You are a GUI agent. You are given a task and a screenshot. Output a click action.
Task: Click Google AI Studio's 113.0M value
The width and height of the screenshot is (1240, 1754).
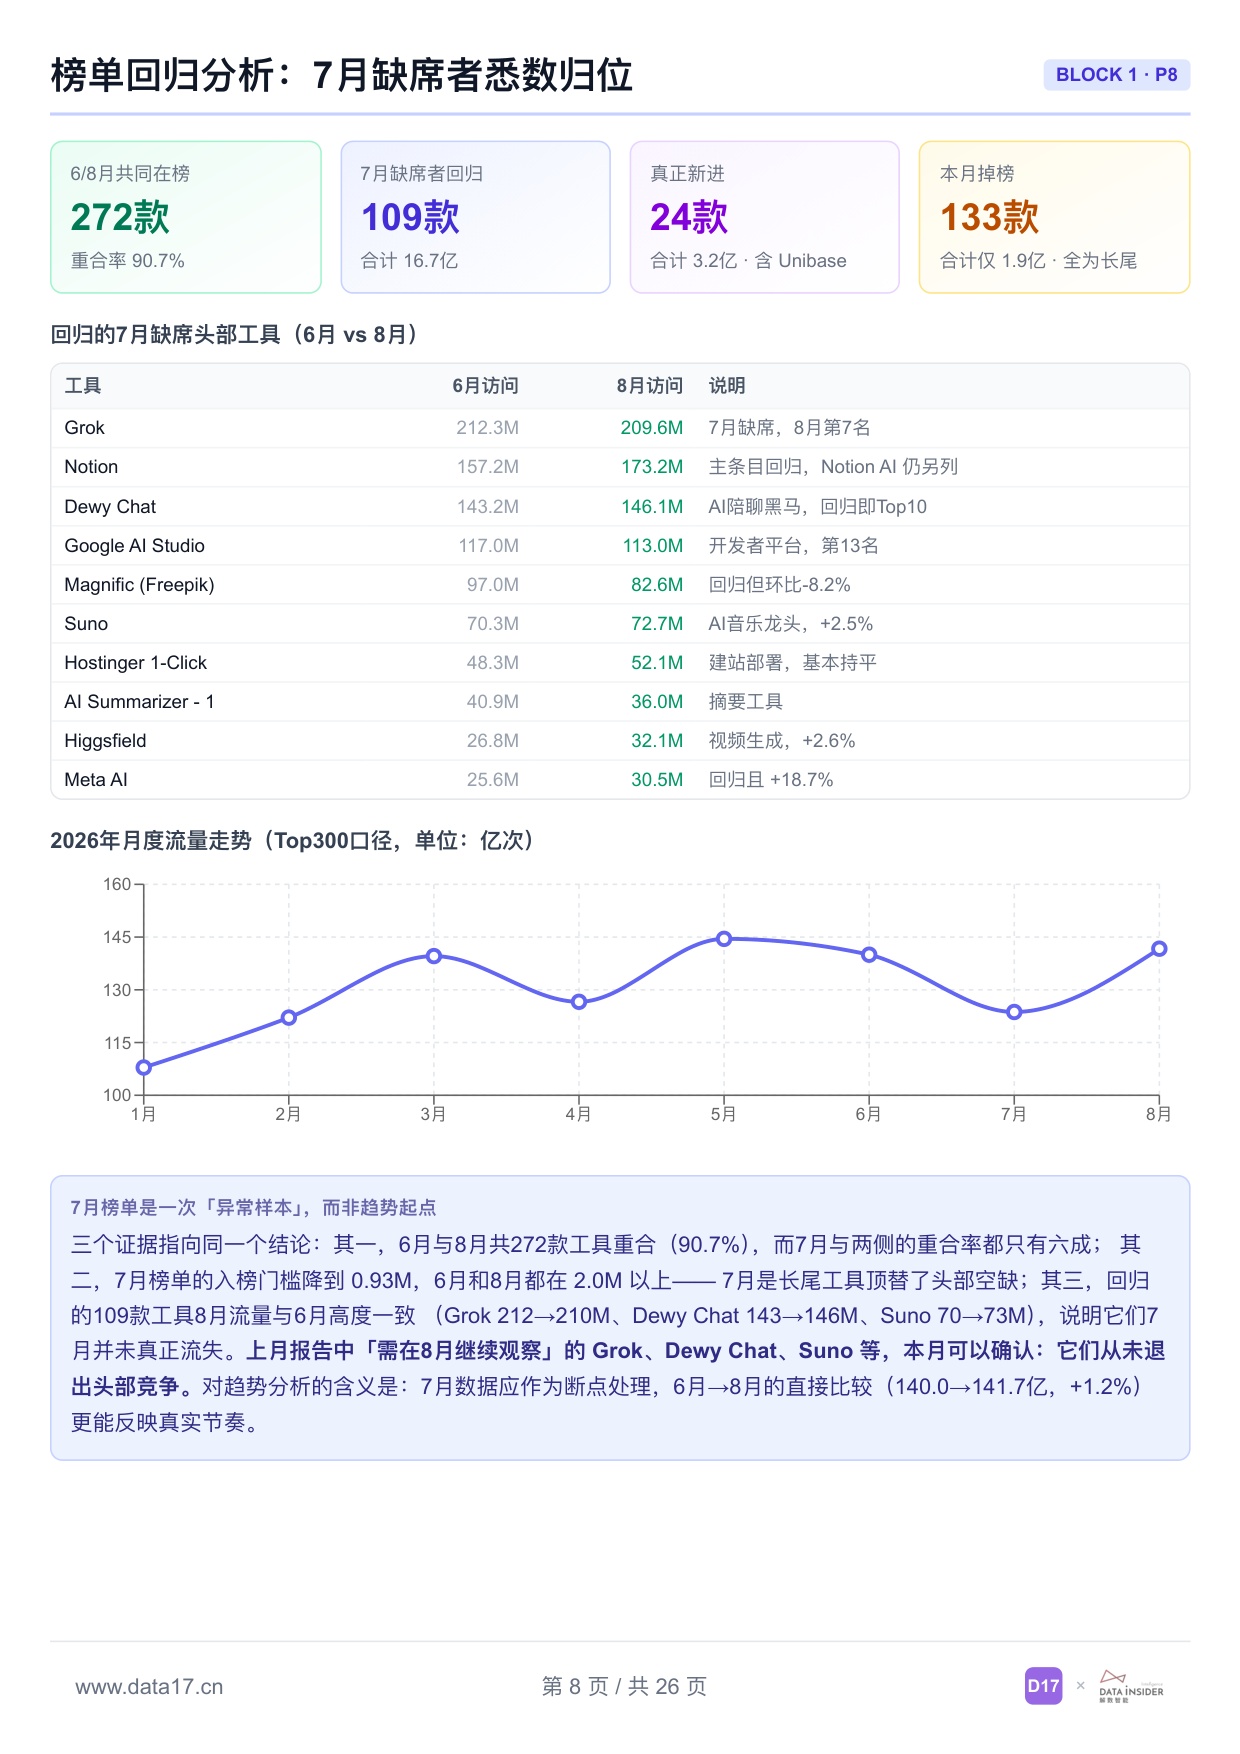(x=652, y=546)
